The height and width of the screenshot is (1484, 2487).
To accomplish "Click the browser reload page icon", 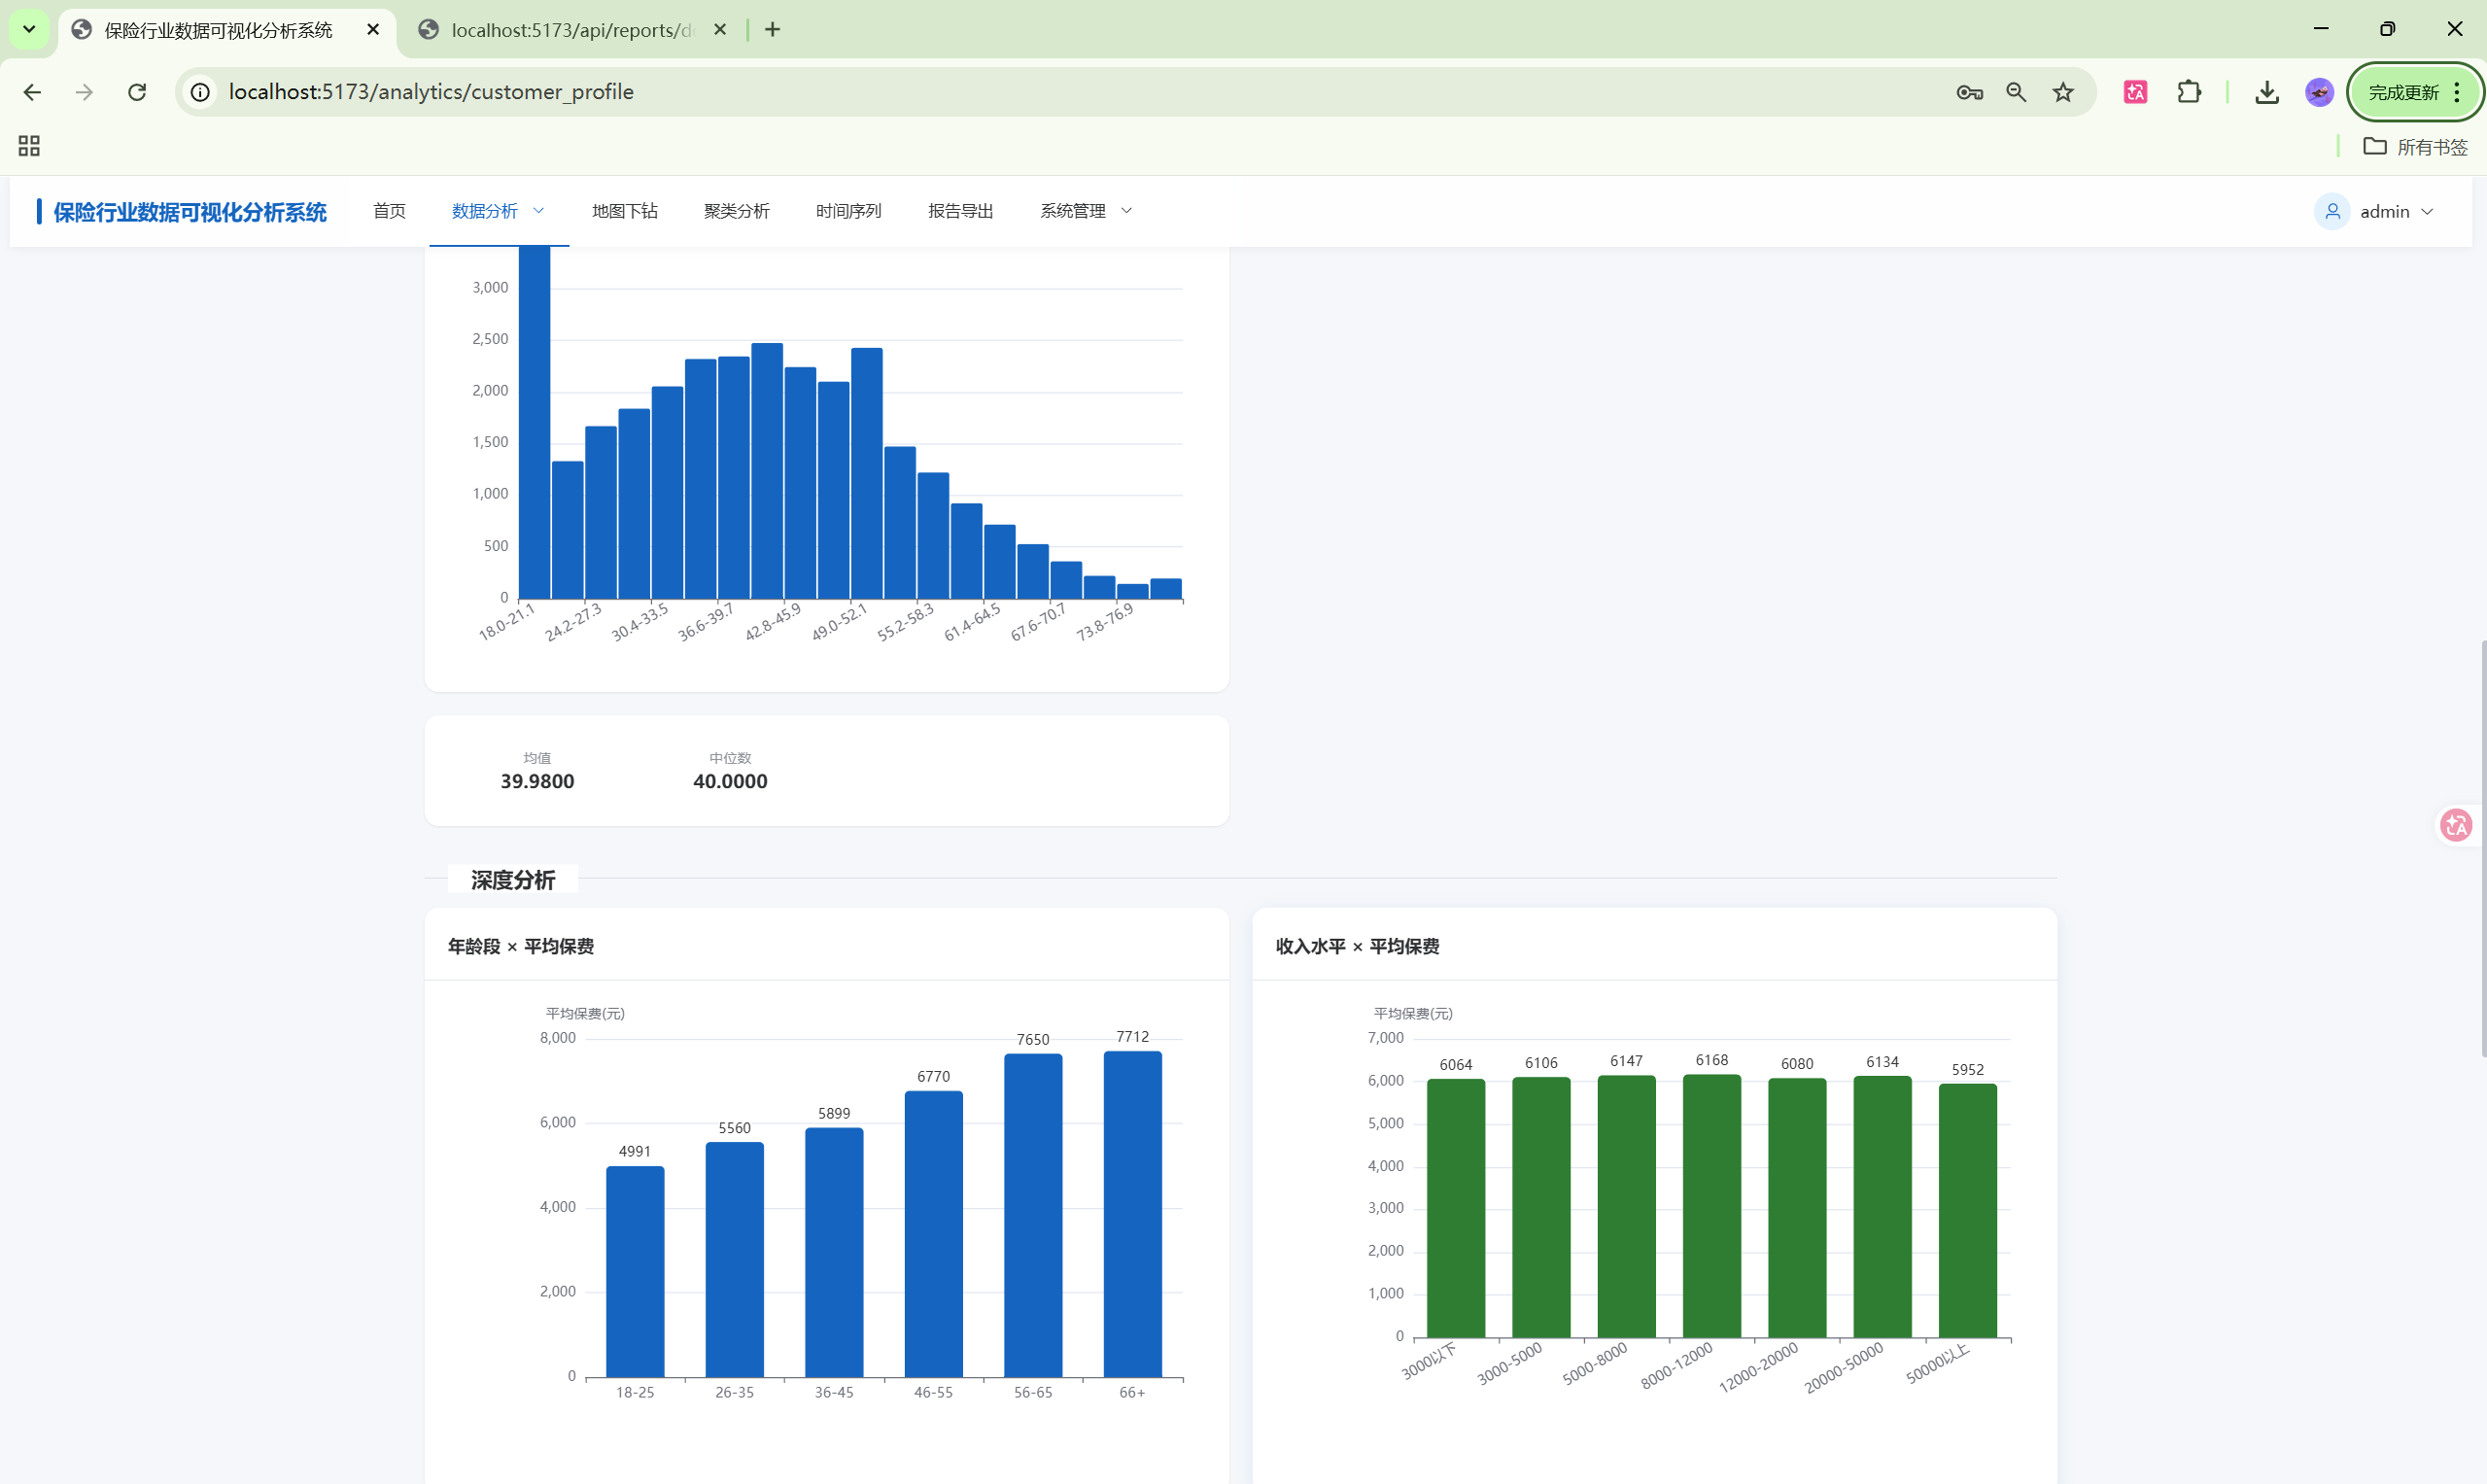I will (x=137, y=92).
